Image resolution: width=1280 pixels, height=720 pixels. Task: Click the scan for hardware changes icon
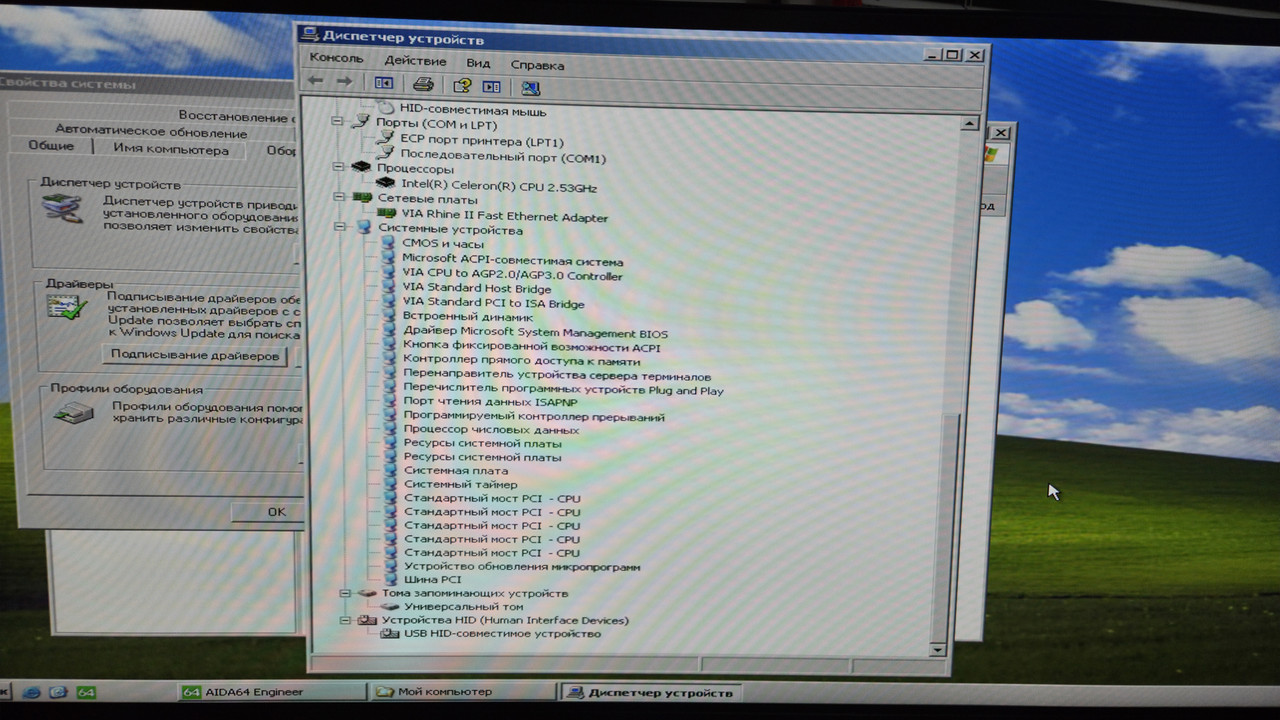[530, 88]
